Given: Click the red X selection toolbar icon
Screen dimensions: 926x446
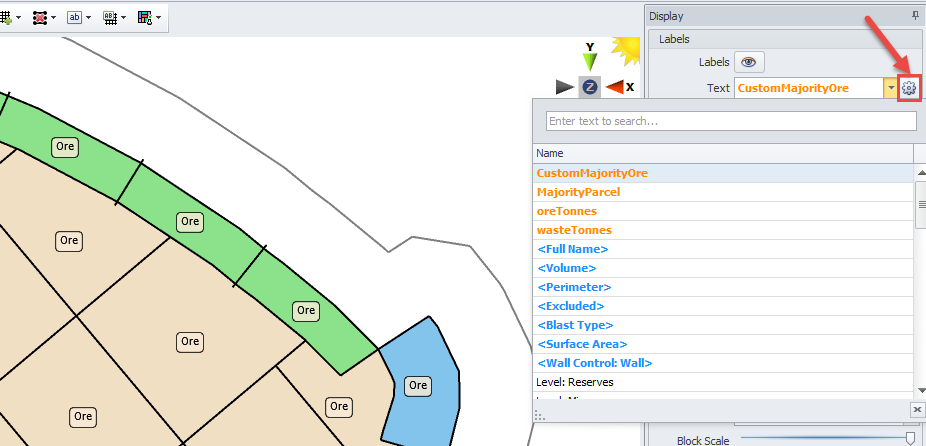Looking at the screenshot, I should coord(39,18).
